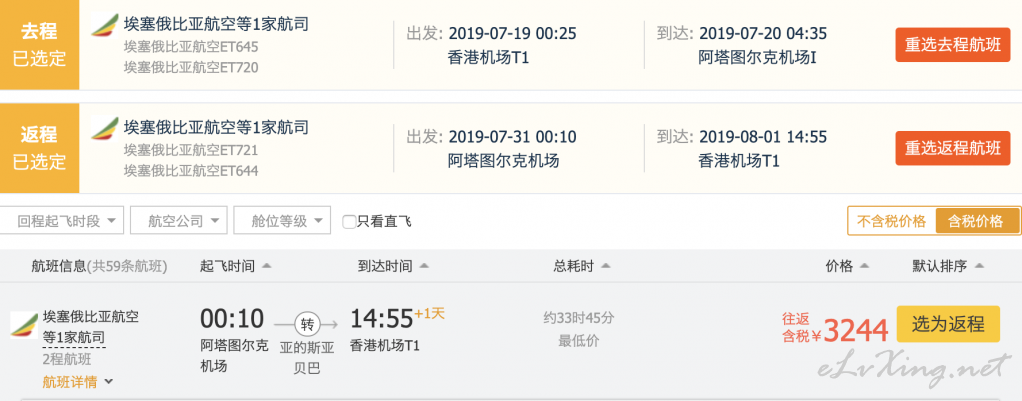Sort by departure time arrow 起飞时间
Image resolution: width=1022 pixels, height=401 pixels.
266,266
